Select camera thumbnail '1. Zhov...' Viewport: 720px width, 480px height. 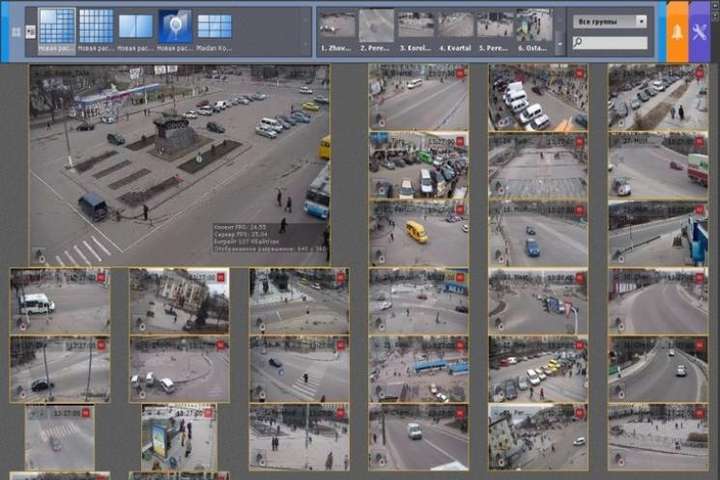point(337,28)
